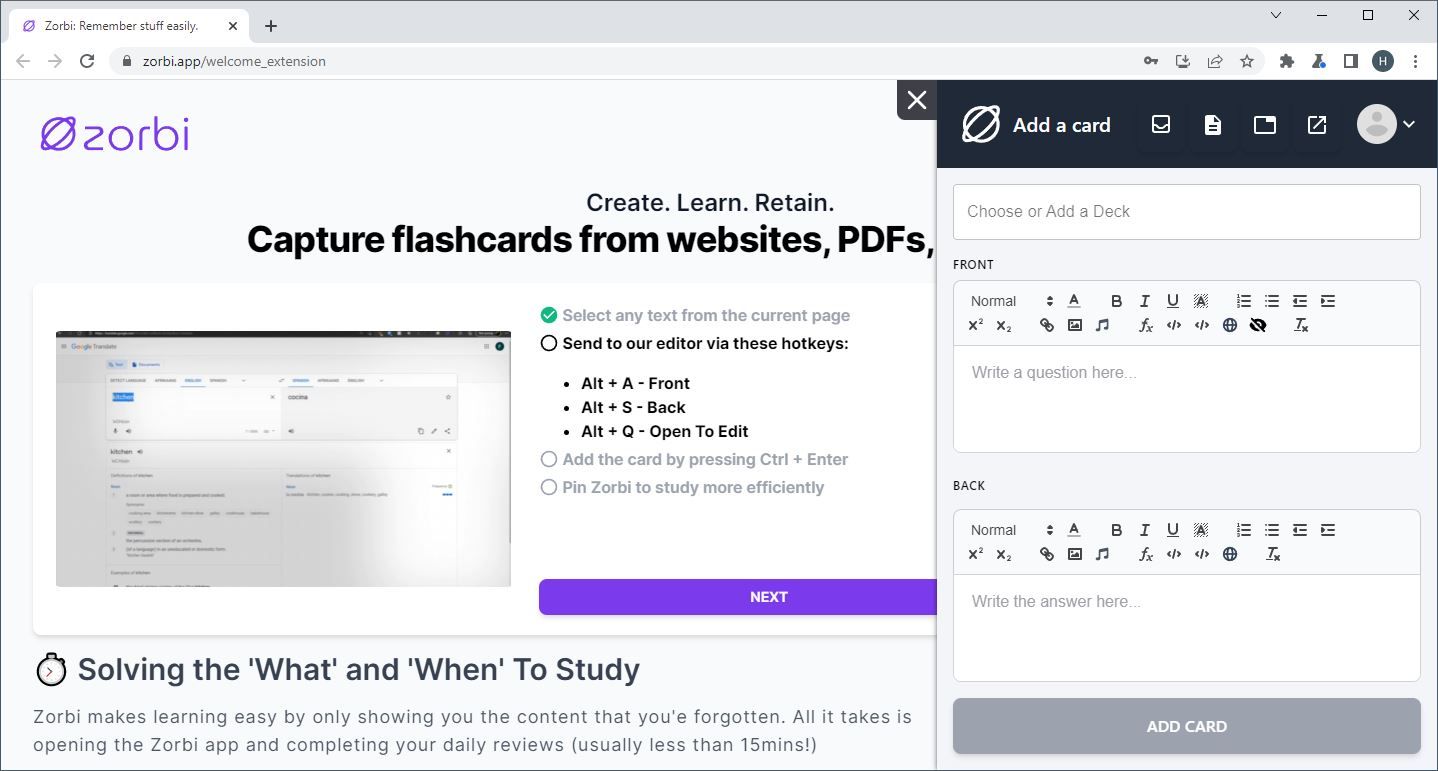Viewport: 1438px width, 771px height.
Task: Apply underline in the Back editor toolbar
Action: (x=1173, y=530)
